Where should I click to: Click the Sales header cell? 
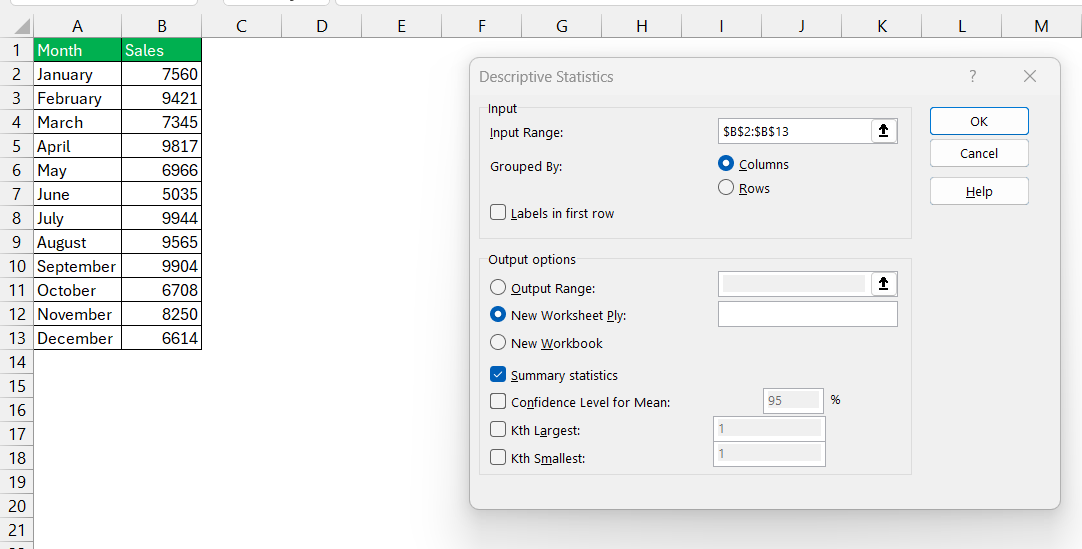pos(161,50)
